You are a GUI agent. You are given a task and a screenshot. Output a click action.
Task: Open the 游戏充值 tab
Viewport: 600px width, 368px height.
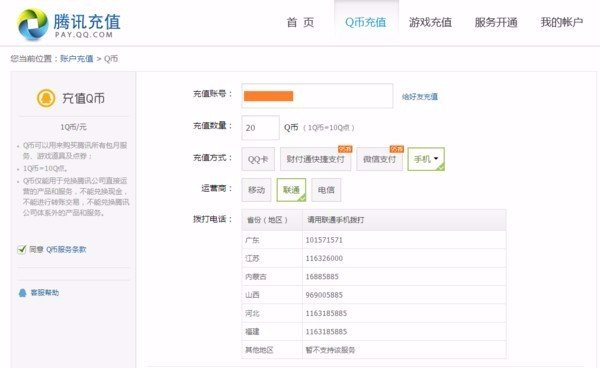(430, 23)
